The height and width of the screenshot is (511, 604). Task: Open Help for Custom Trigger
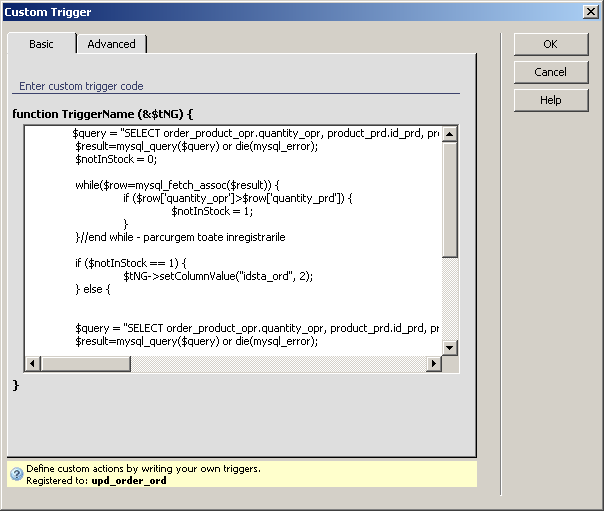tap(550, 100)
